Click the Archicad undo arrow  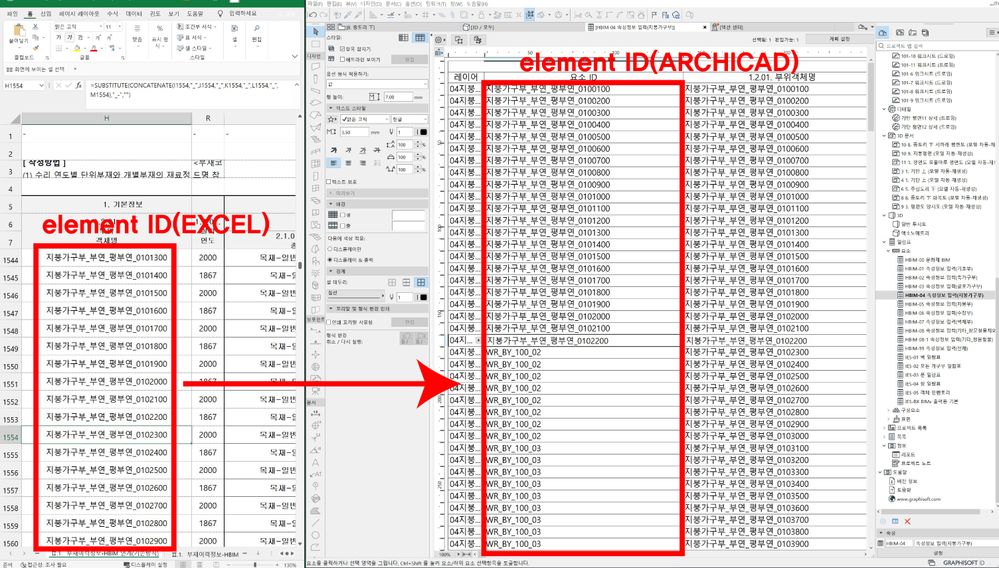(x=313, y=15)
